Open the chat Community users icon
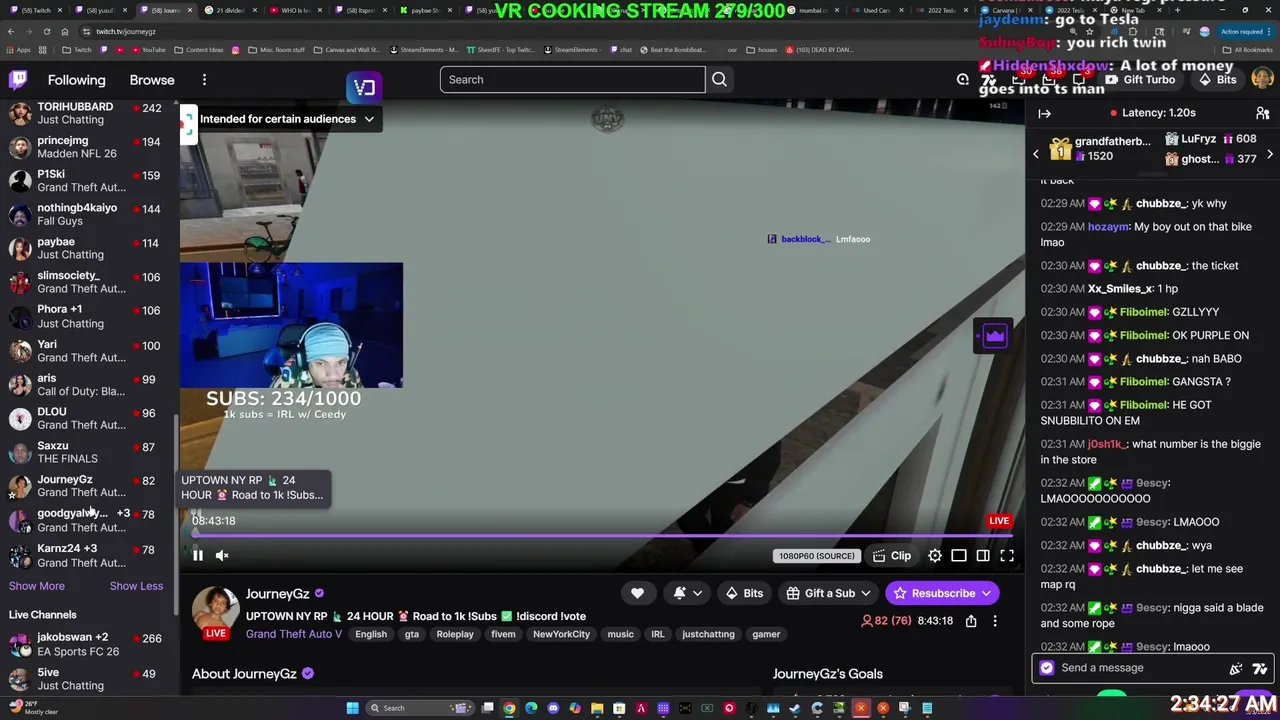Screen dimensions: 1280x720 click(x=1262, y=113)
